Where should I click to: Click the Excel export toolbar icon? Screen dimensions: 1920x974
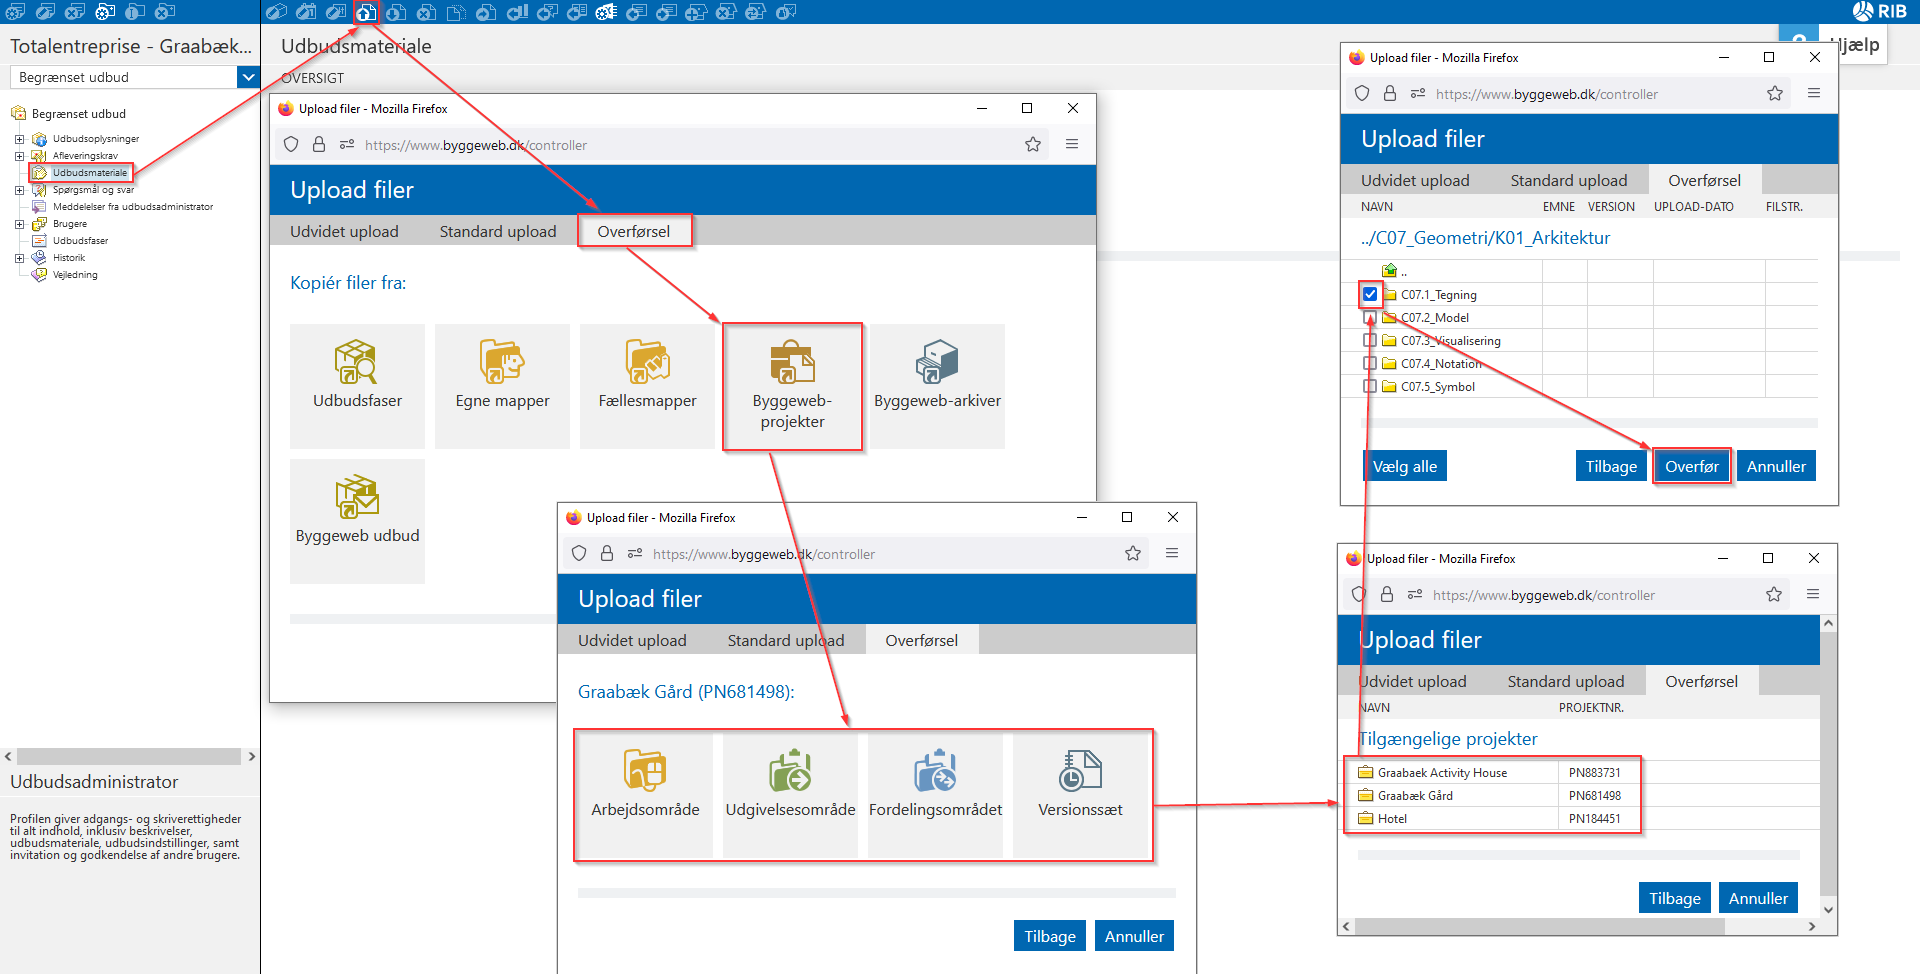coord(607,12)
